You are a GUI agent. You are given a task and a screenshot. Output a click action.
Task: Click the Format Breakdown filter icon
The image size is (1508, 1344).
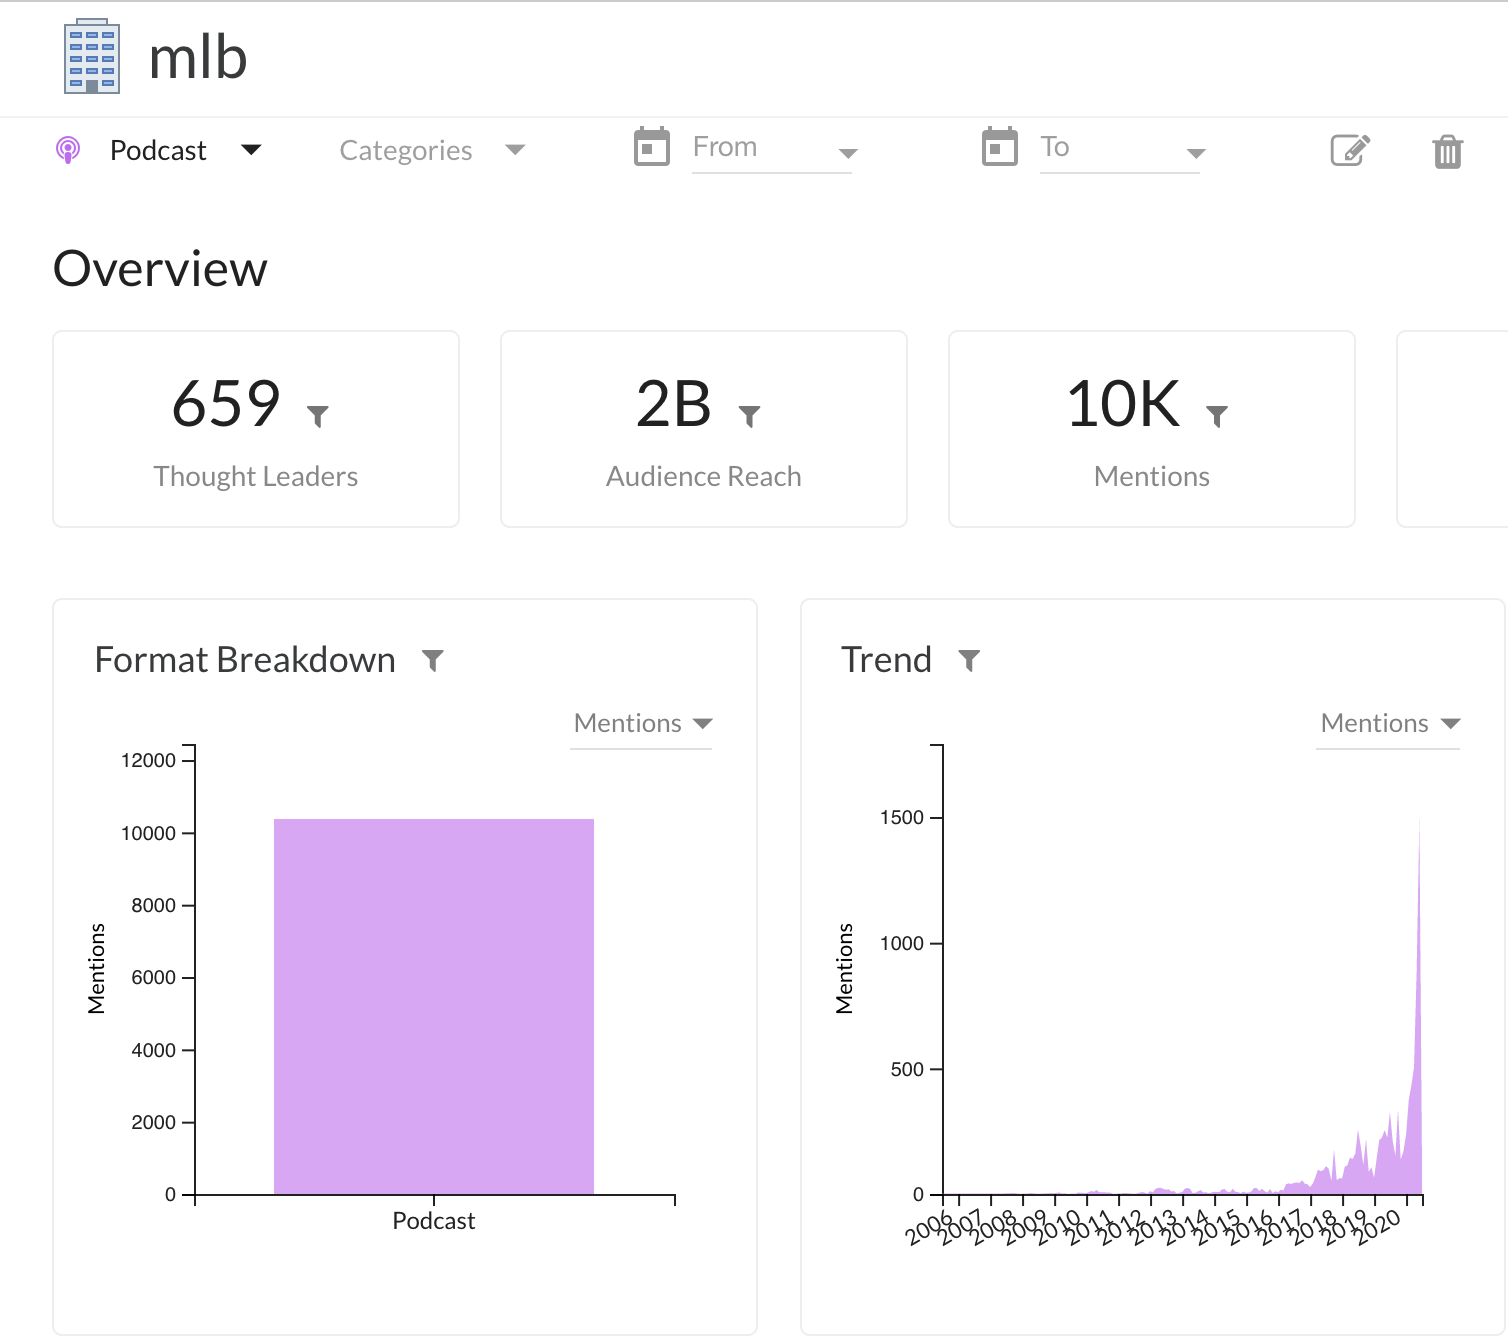pyautogui.click(x=432, y=660)
